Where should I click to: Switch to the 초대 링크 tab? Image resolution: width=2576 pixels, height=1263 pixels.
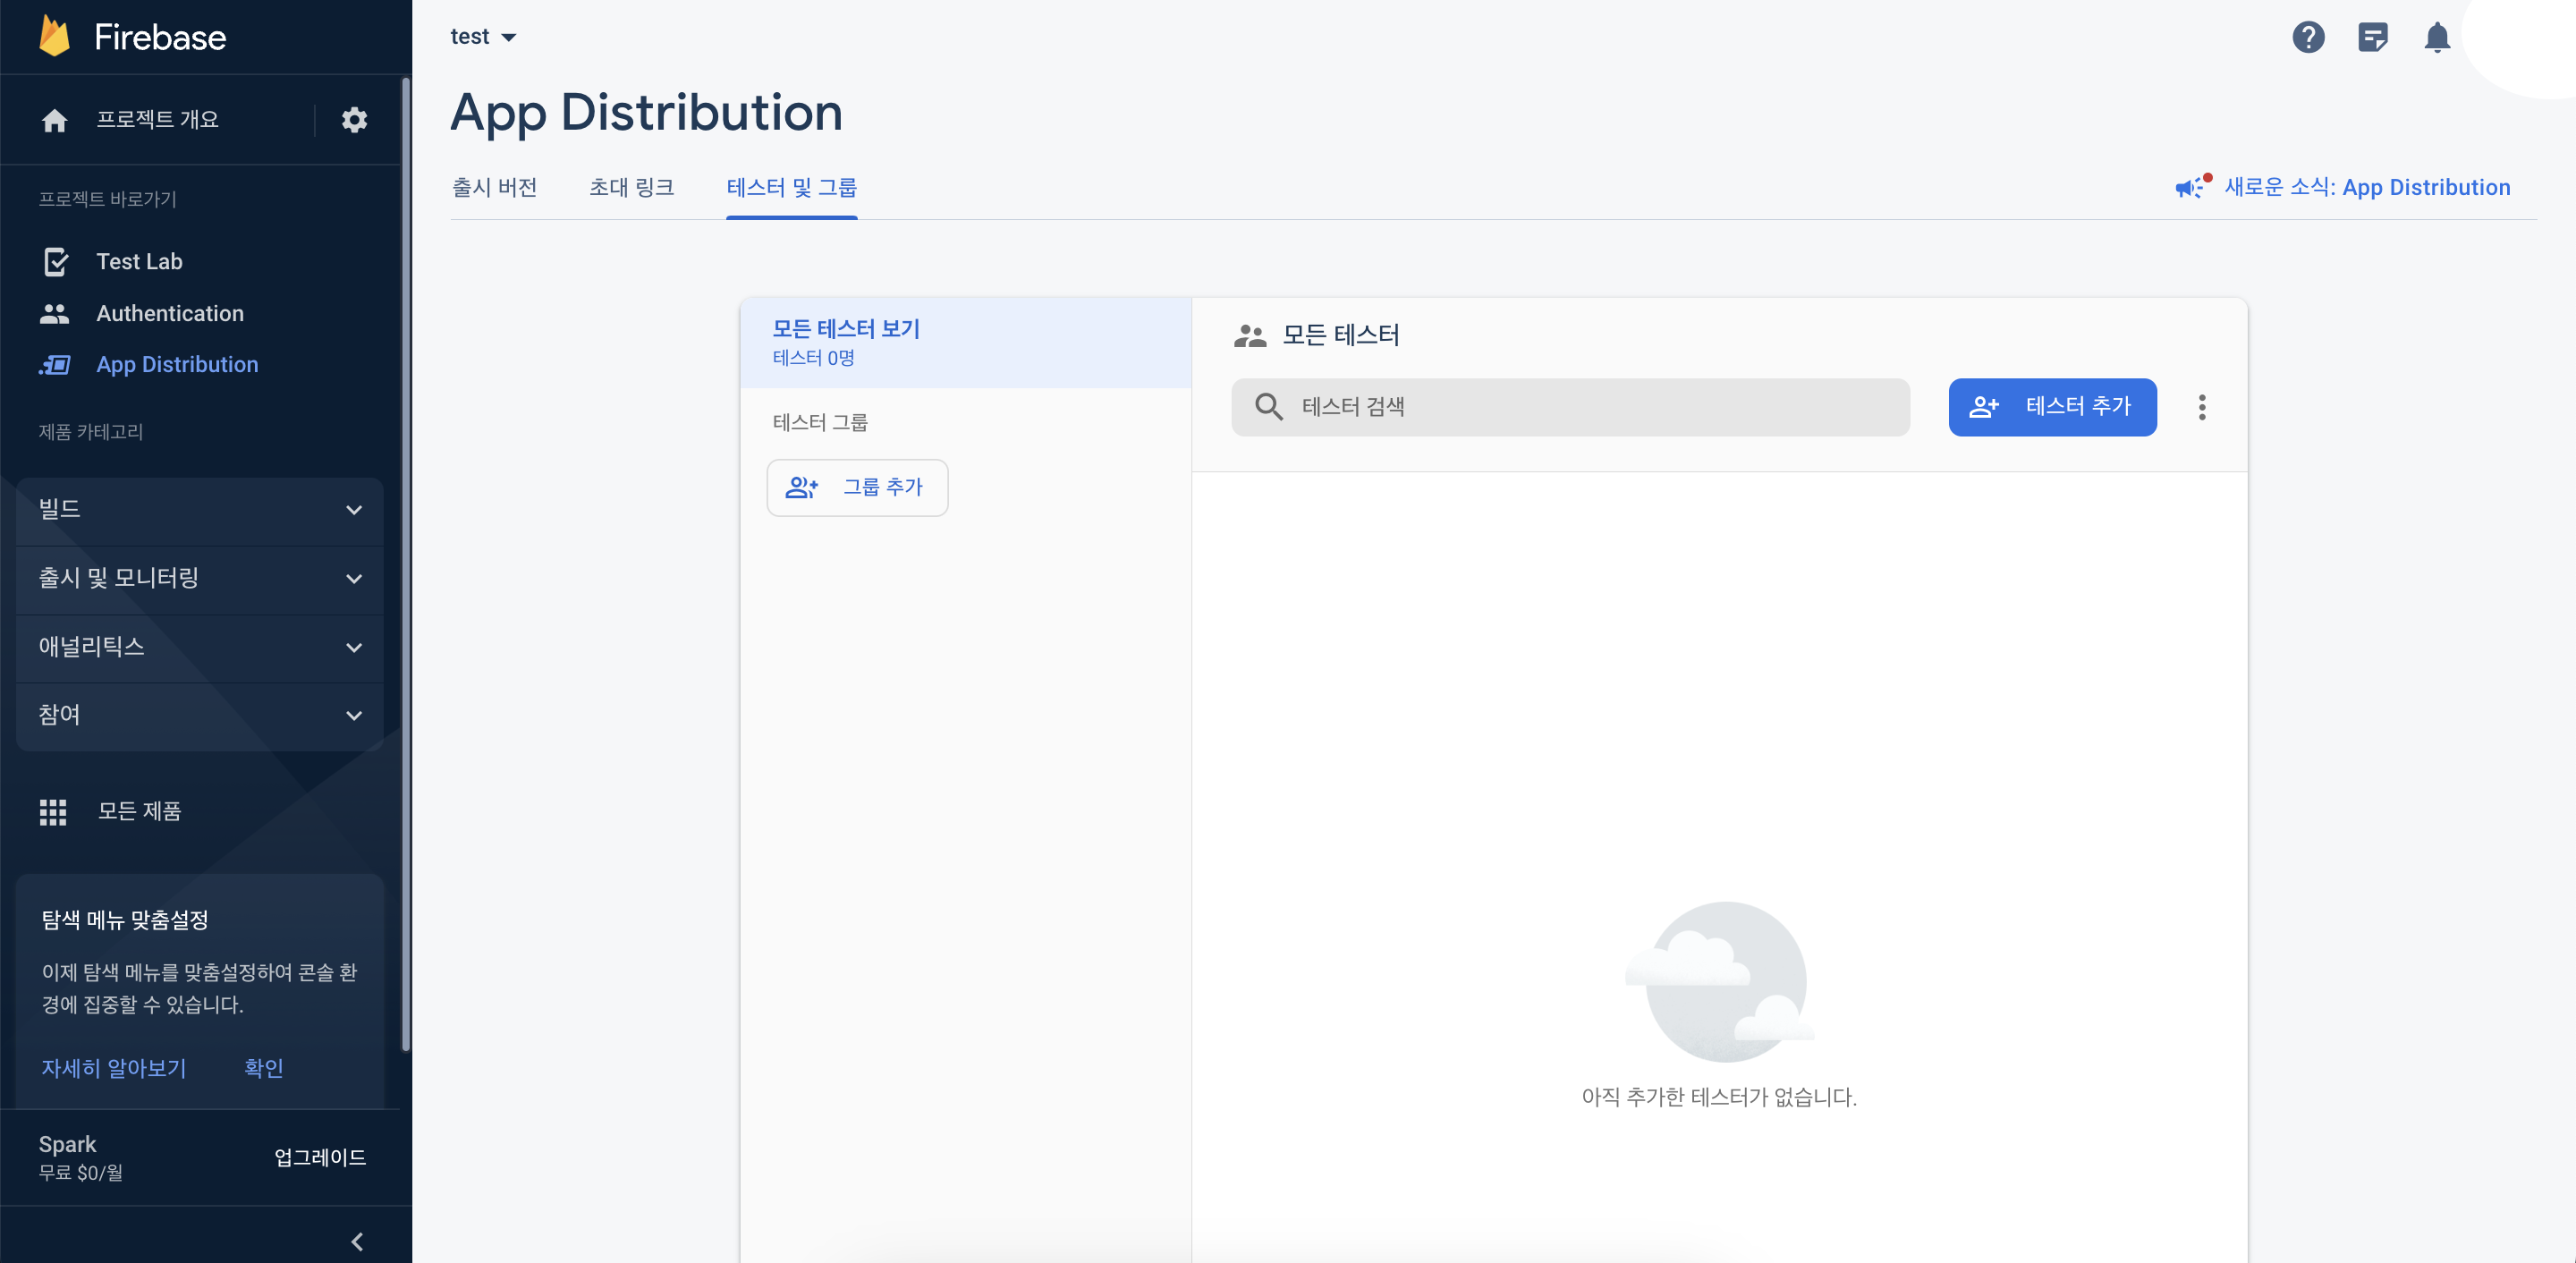(631, 187)
